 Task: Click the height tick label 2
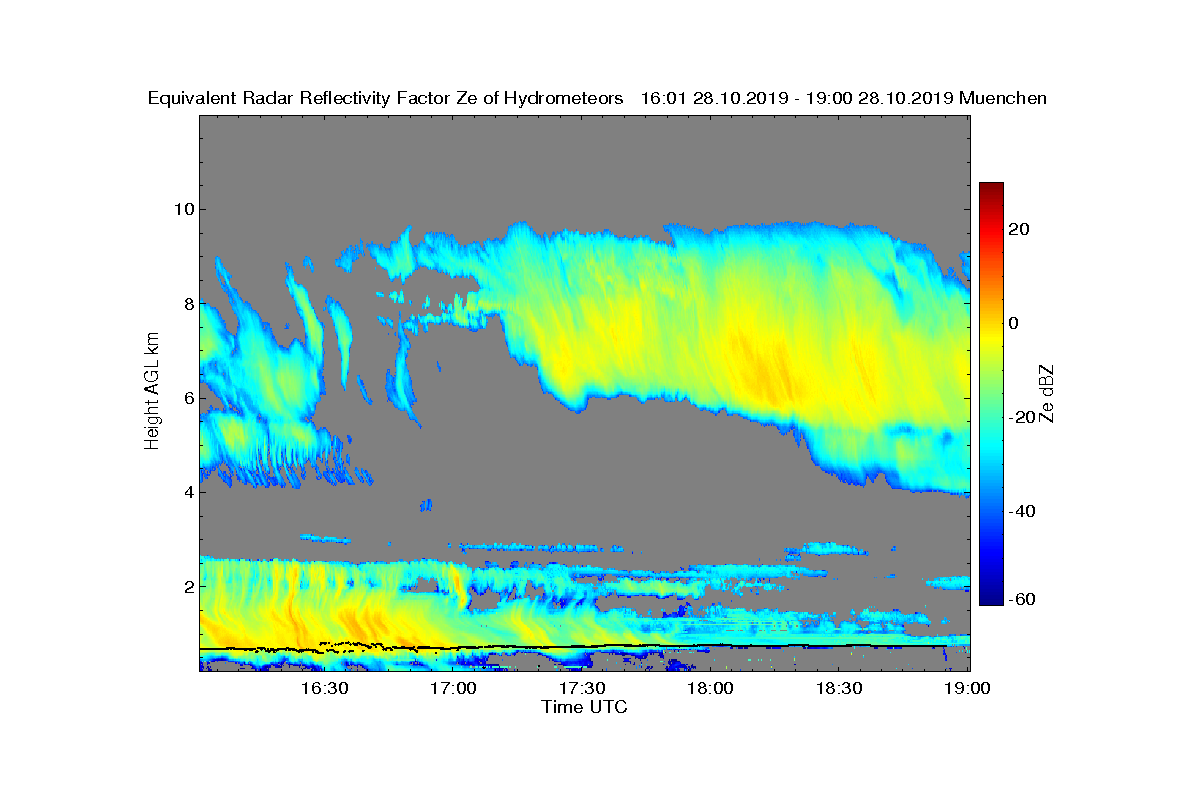187,585
